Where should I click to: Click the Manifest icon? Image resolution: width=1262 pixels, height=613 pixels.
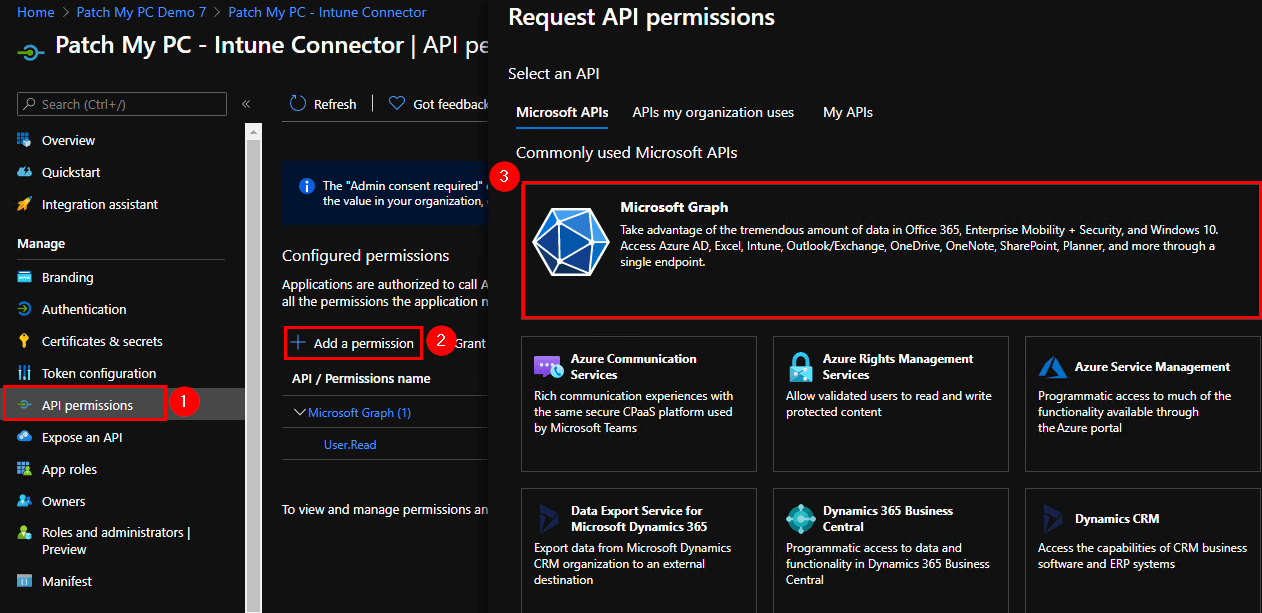[x=25, y=581]
